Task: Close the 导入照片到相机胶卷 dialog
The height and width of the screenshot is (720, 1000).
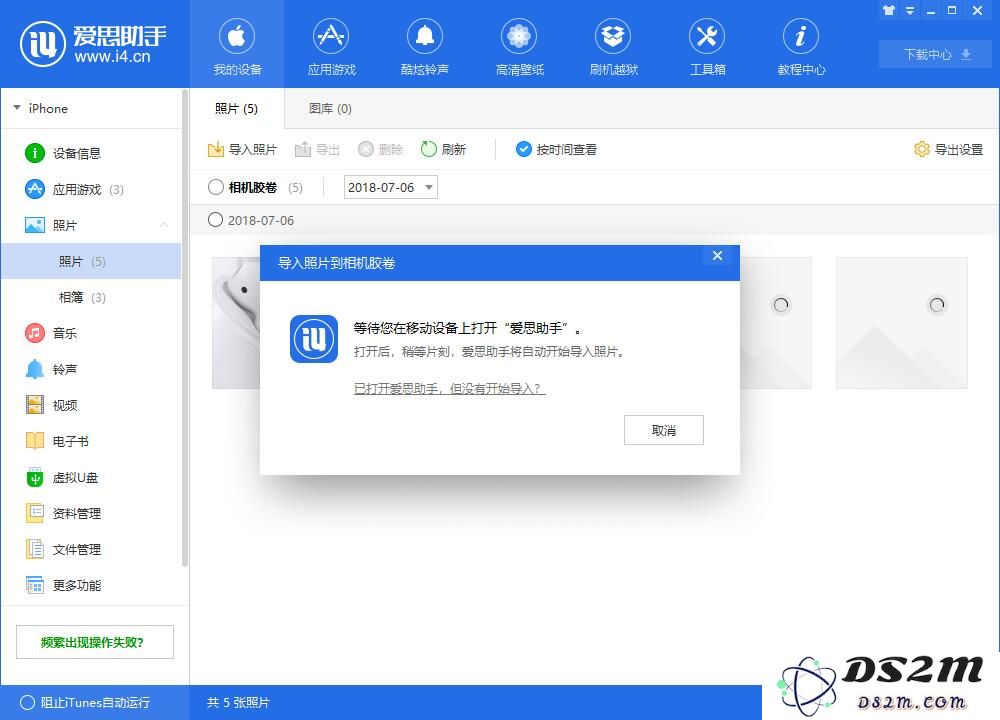Action: (x=717, y=256)
